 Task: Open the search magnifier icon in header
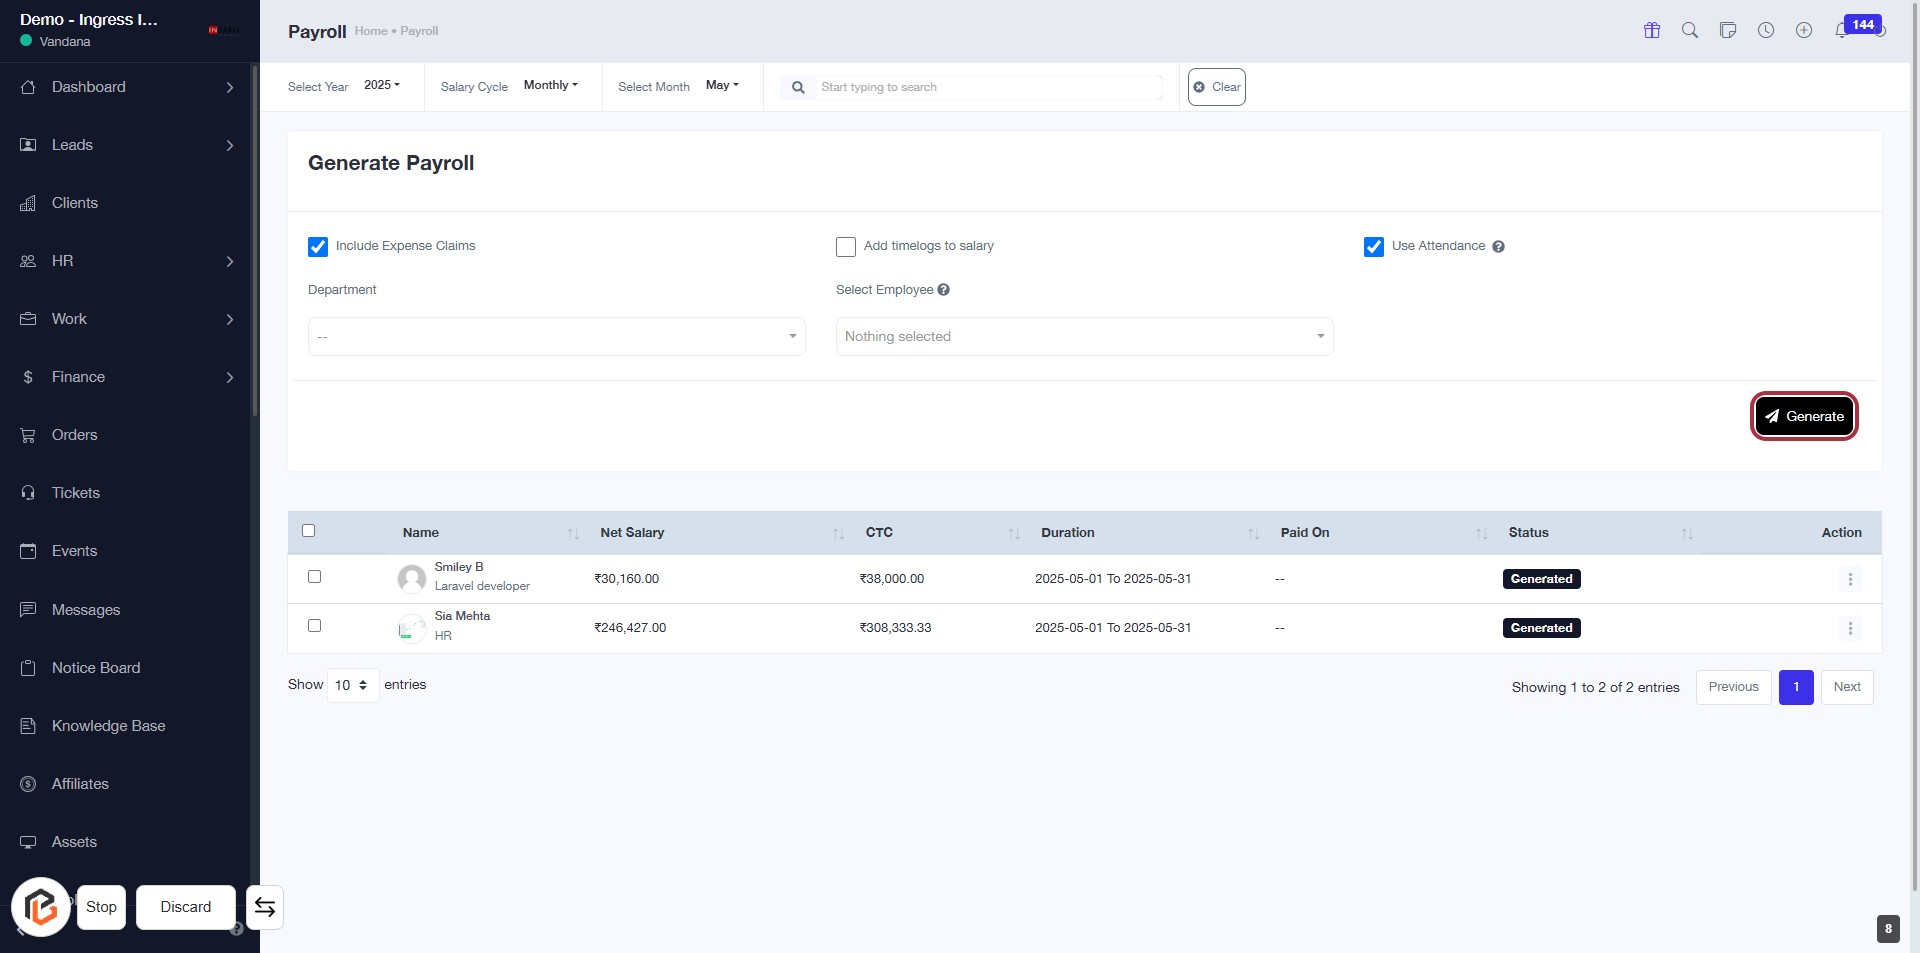coord(1690,31)
